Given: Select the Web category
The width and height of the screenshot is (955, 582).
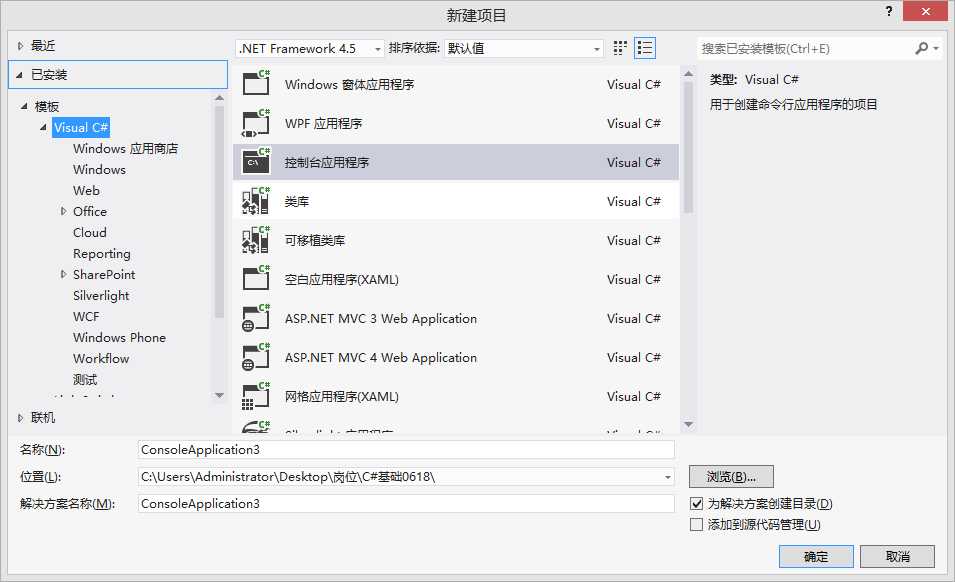Looking at the screenshot, I should (x=86, y=191).
